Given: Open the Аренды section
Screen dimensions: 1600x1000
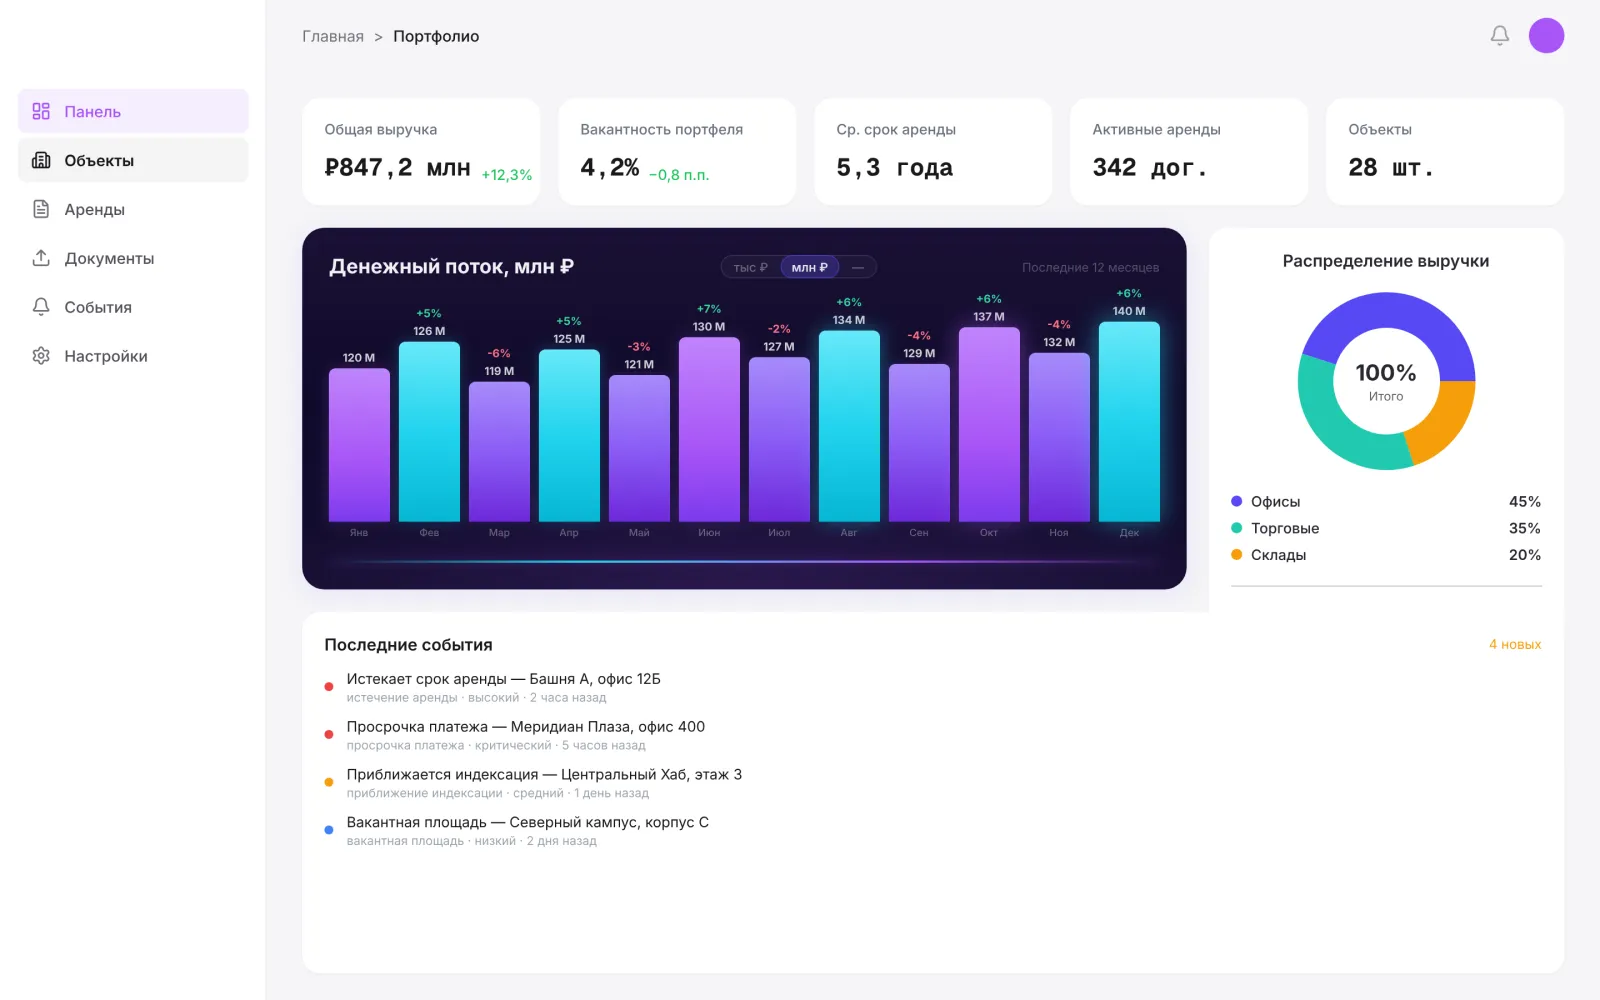Looking at the screenshot, I should pos(133,209).
